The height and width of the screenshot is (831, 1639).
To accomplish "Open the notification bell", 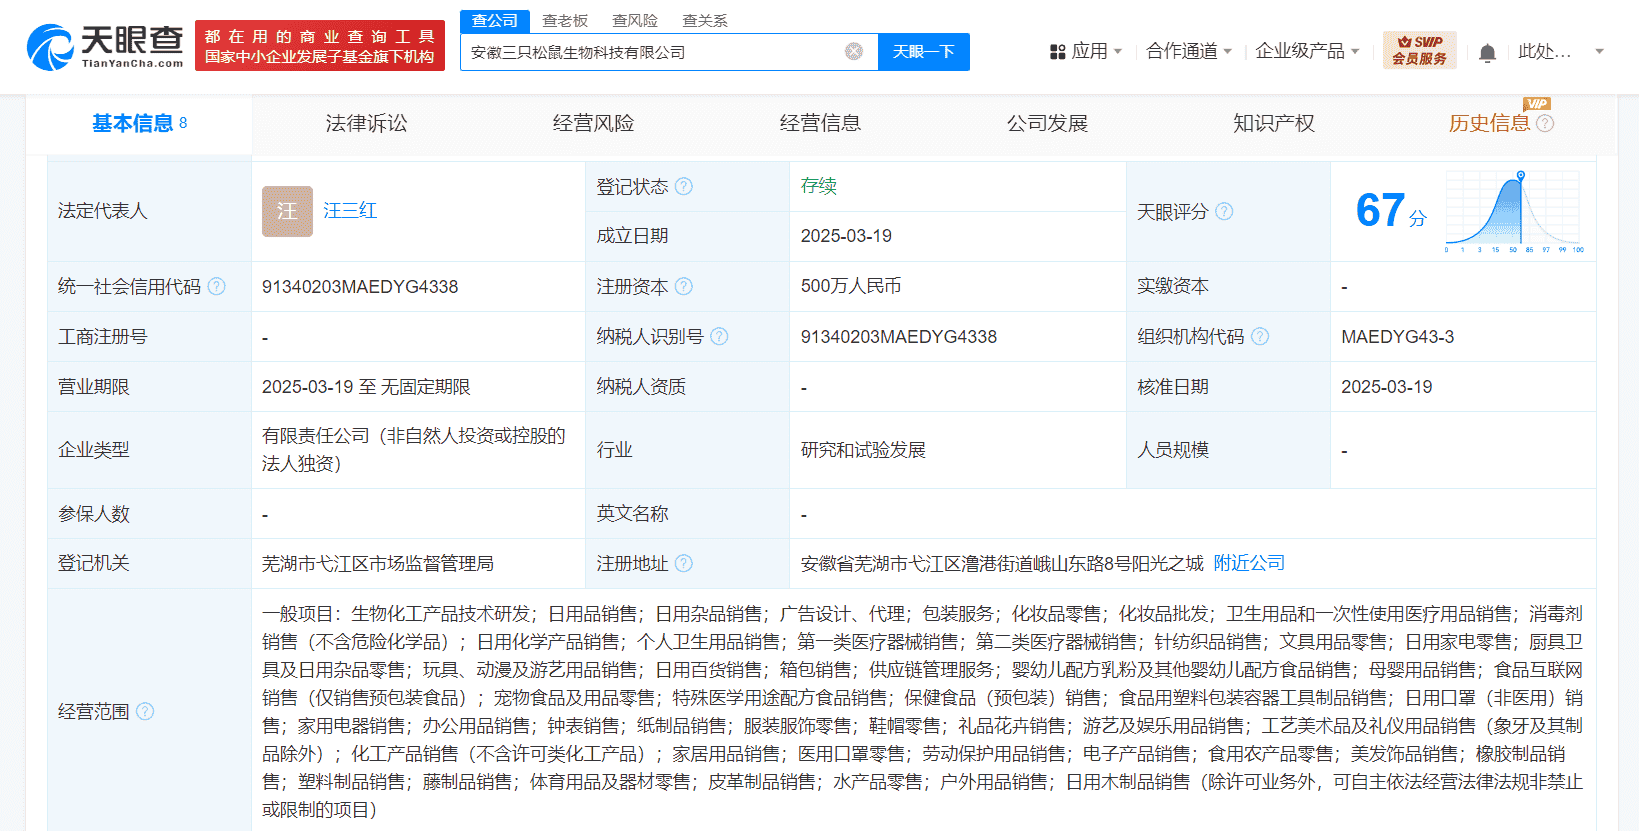I will [1487, 53].
